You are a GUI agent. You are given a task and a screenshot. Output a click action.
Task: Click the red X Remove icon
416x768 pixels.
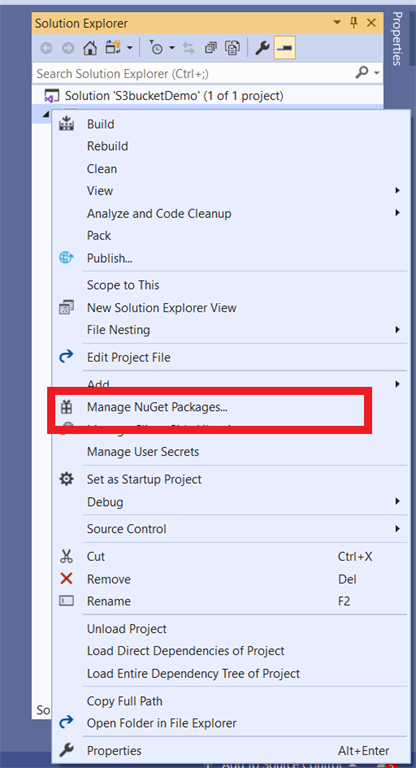coord(66,579)
